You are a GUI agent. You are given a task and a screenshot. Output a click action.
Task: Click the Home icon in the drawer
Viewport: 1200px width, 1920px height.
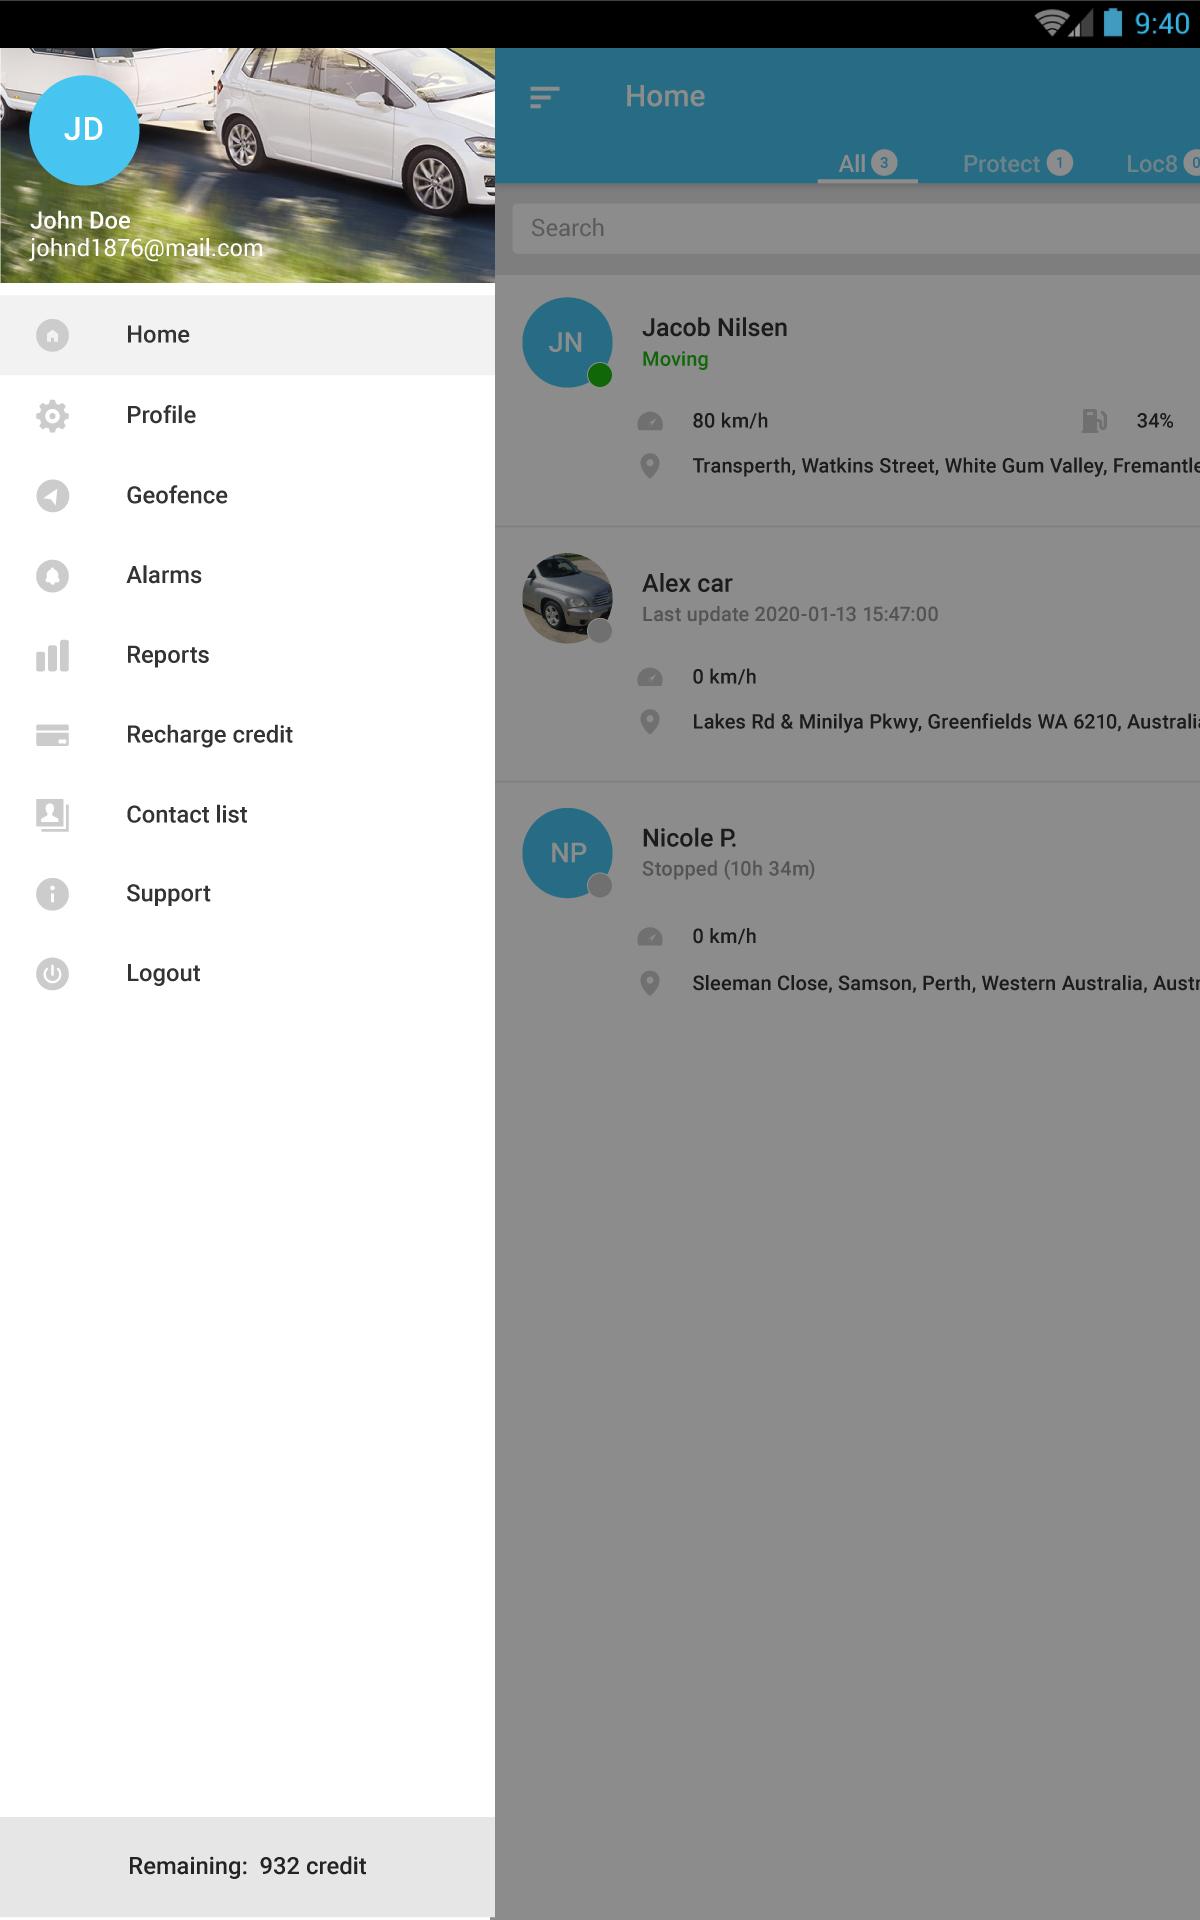52,335
